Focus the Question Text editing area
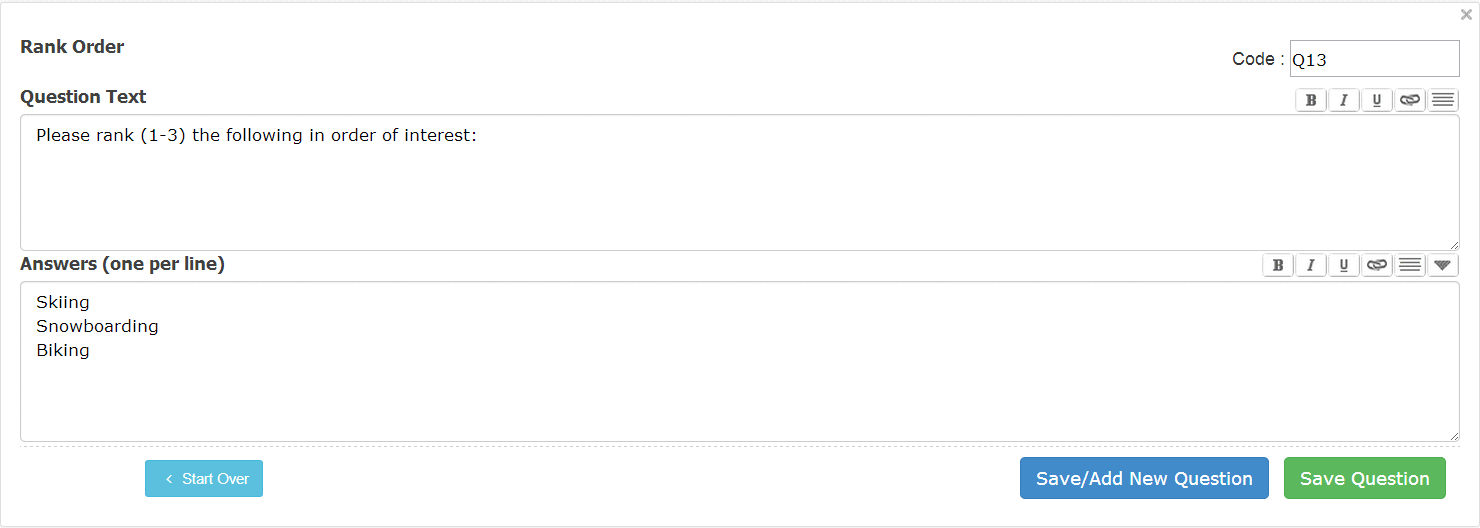Image resolution: width=1480 pixels, height=528 pixels. [x=739, y=183]
